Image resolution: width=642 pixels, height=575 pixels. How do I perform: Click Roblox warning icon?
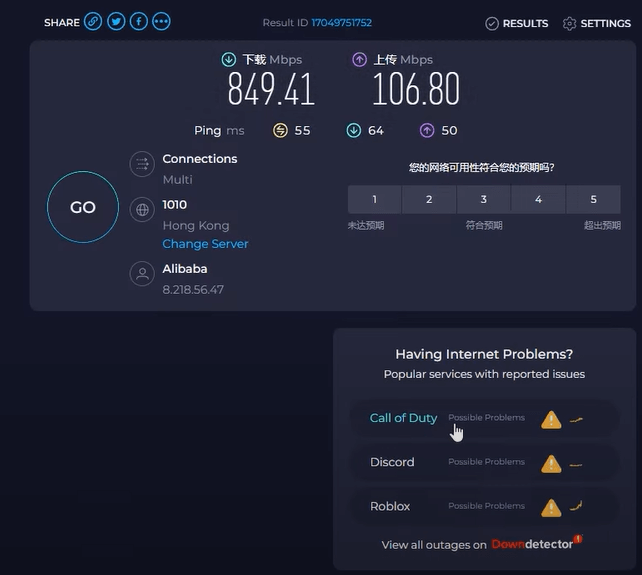click(x=551, y=508)
